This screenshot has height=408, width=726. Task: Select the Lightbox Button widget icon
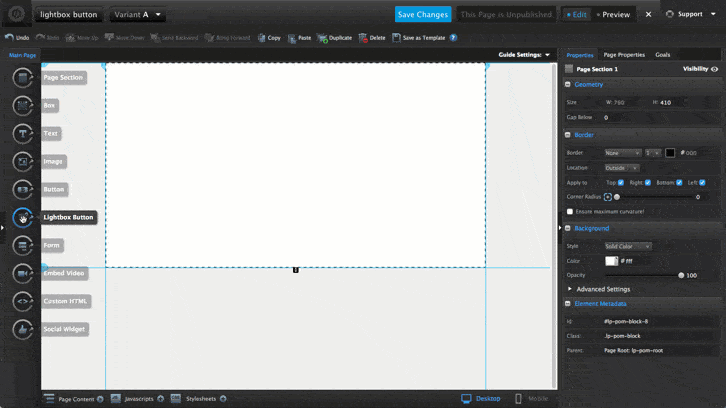coord(22,218)
